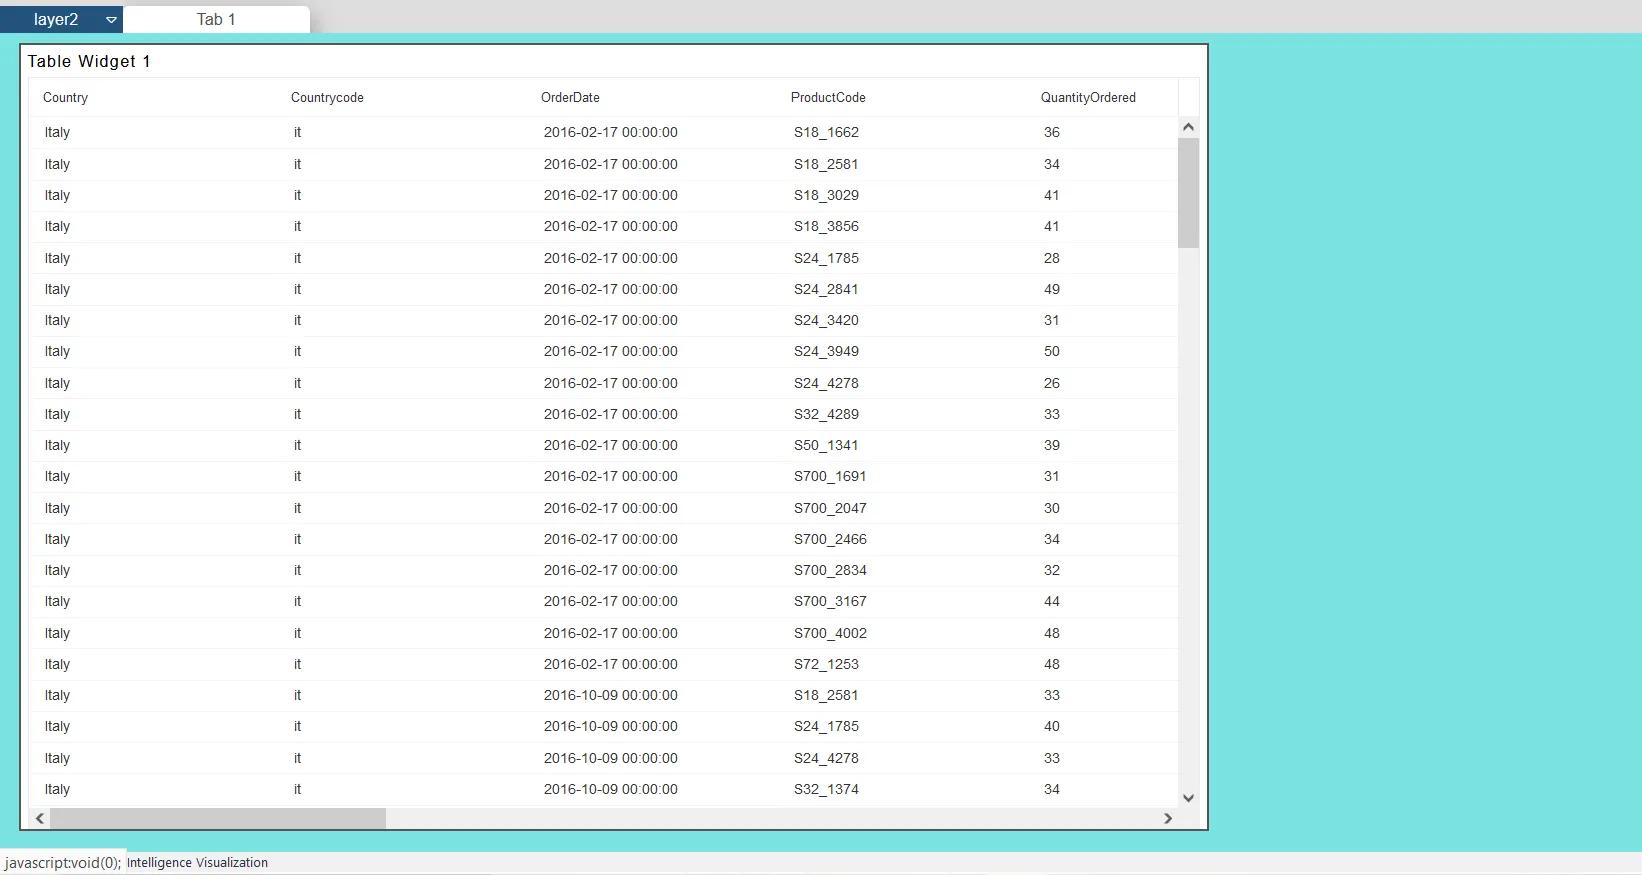
Task: Click the Table Widget 1 title
Action: (89, 62)
